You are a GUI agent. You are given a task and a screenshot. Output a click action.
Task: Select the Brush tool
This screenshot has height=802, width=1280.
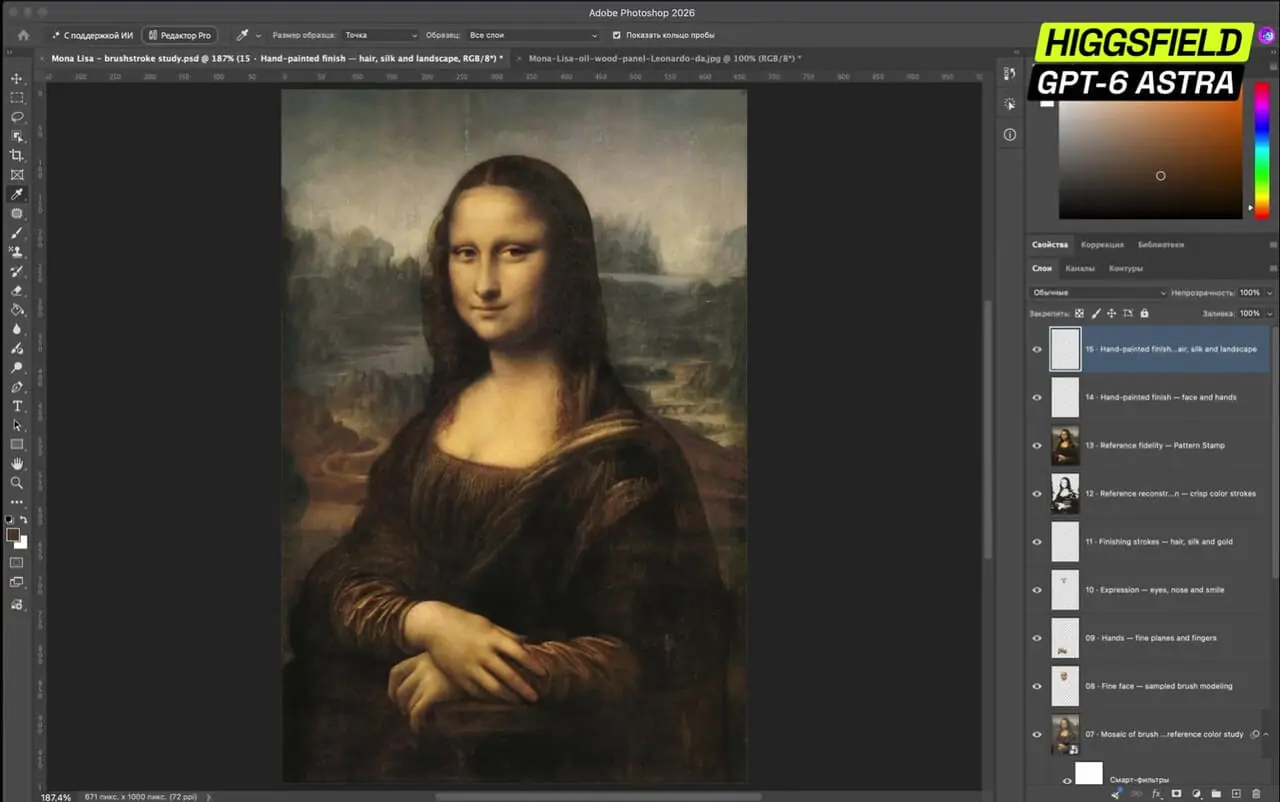click(17, 233)
